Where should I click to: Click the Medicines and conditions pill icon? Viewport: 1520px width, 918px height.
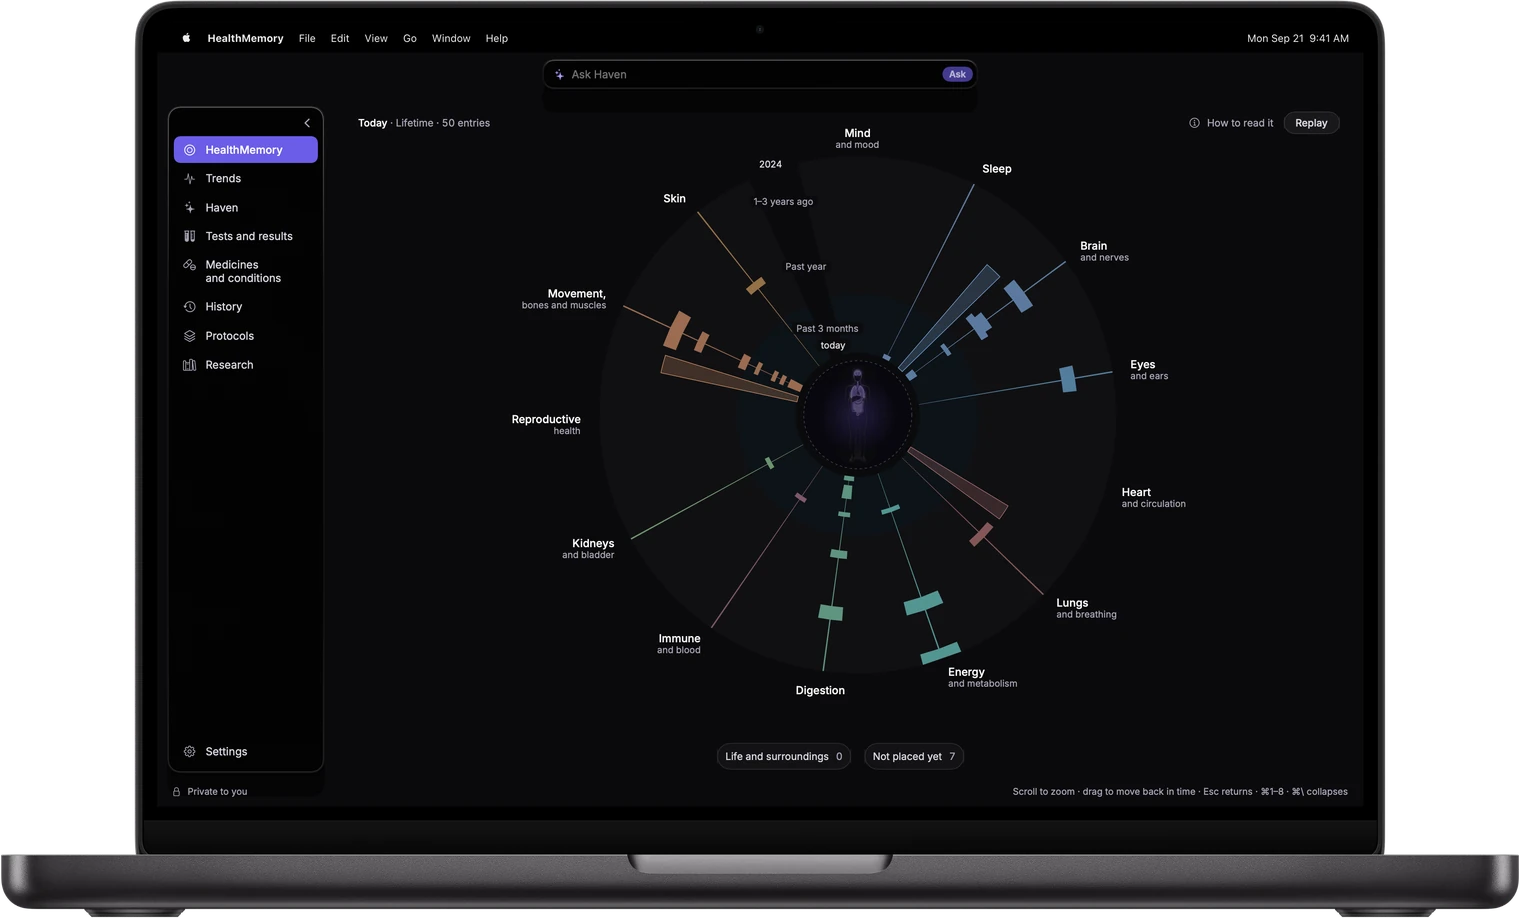tap(190, 265)
